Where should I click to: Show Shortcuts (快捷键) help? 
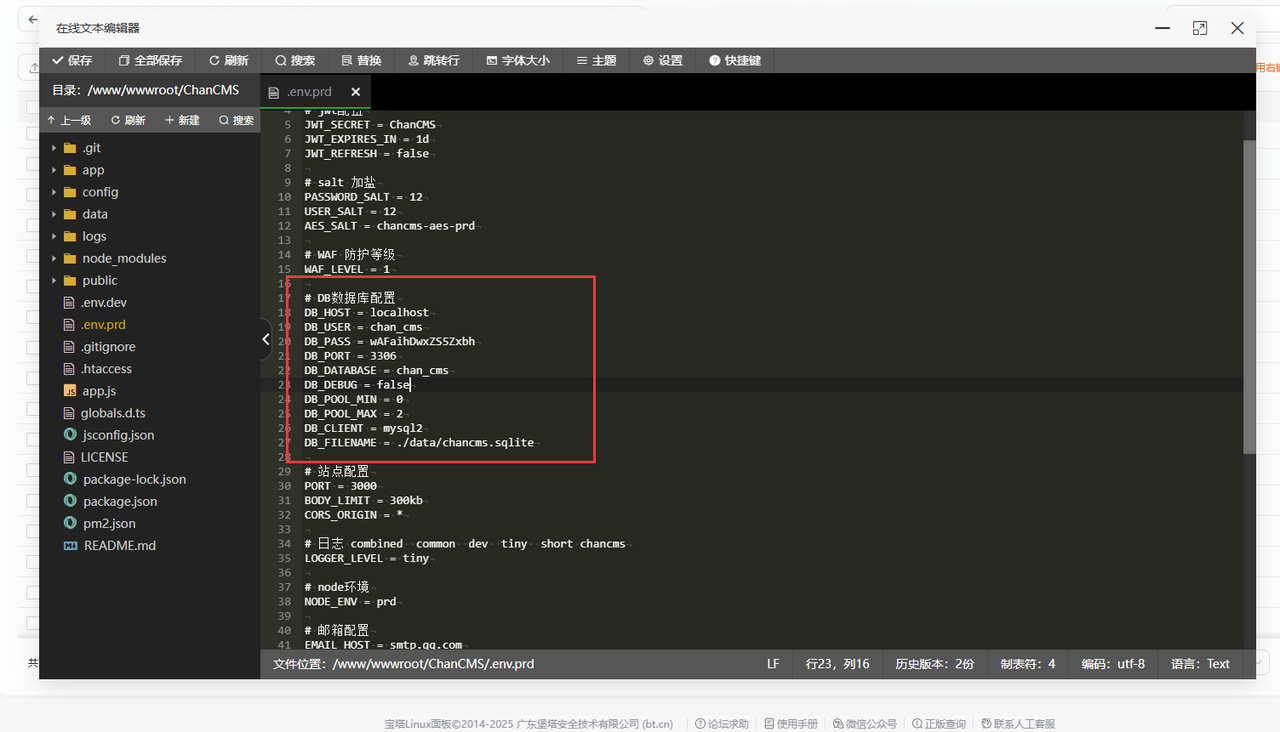[x=735, y=61]
